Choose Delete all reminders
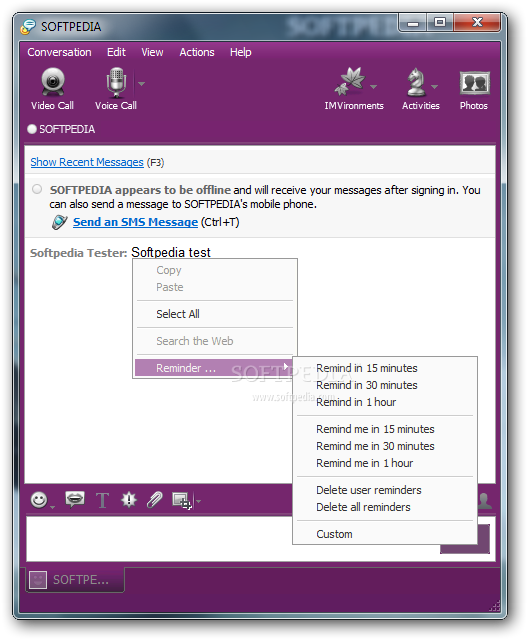The width and height of the screenshot is (528, 640). (x=385, y=507)
